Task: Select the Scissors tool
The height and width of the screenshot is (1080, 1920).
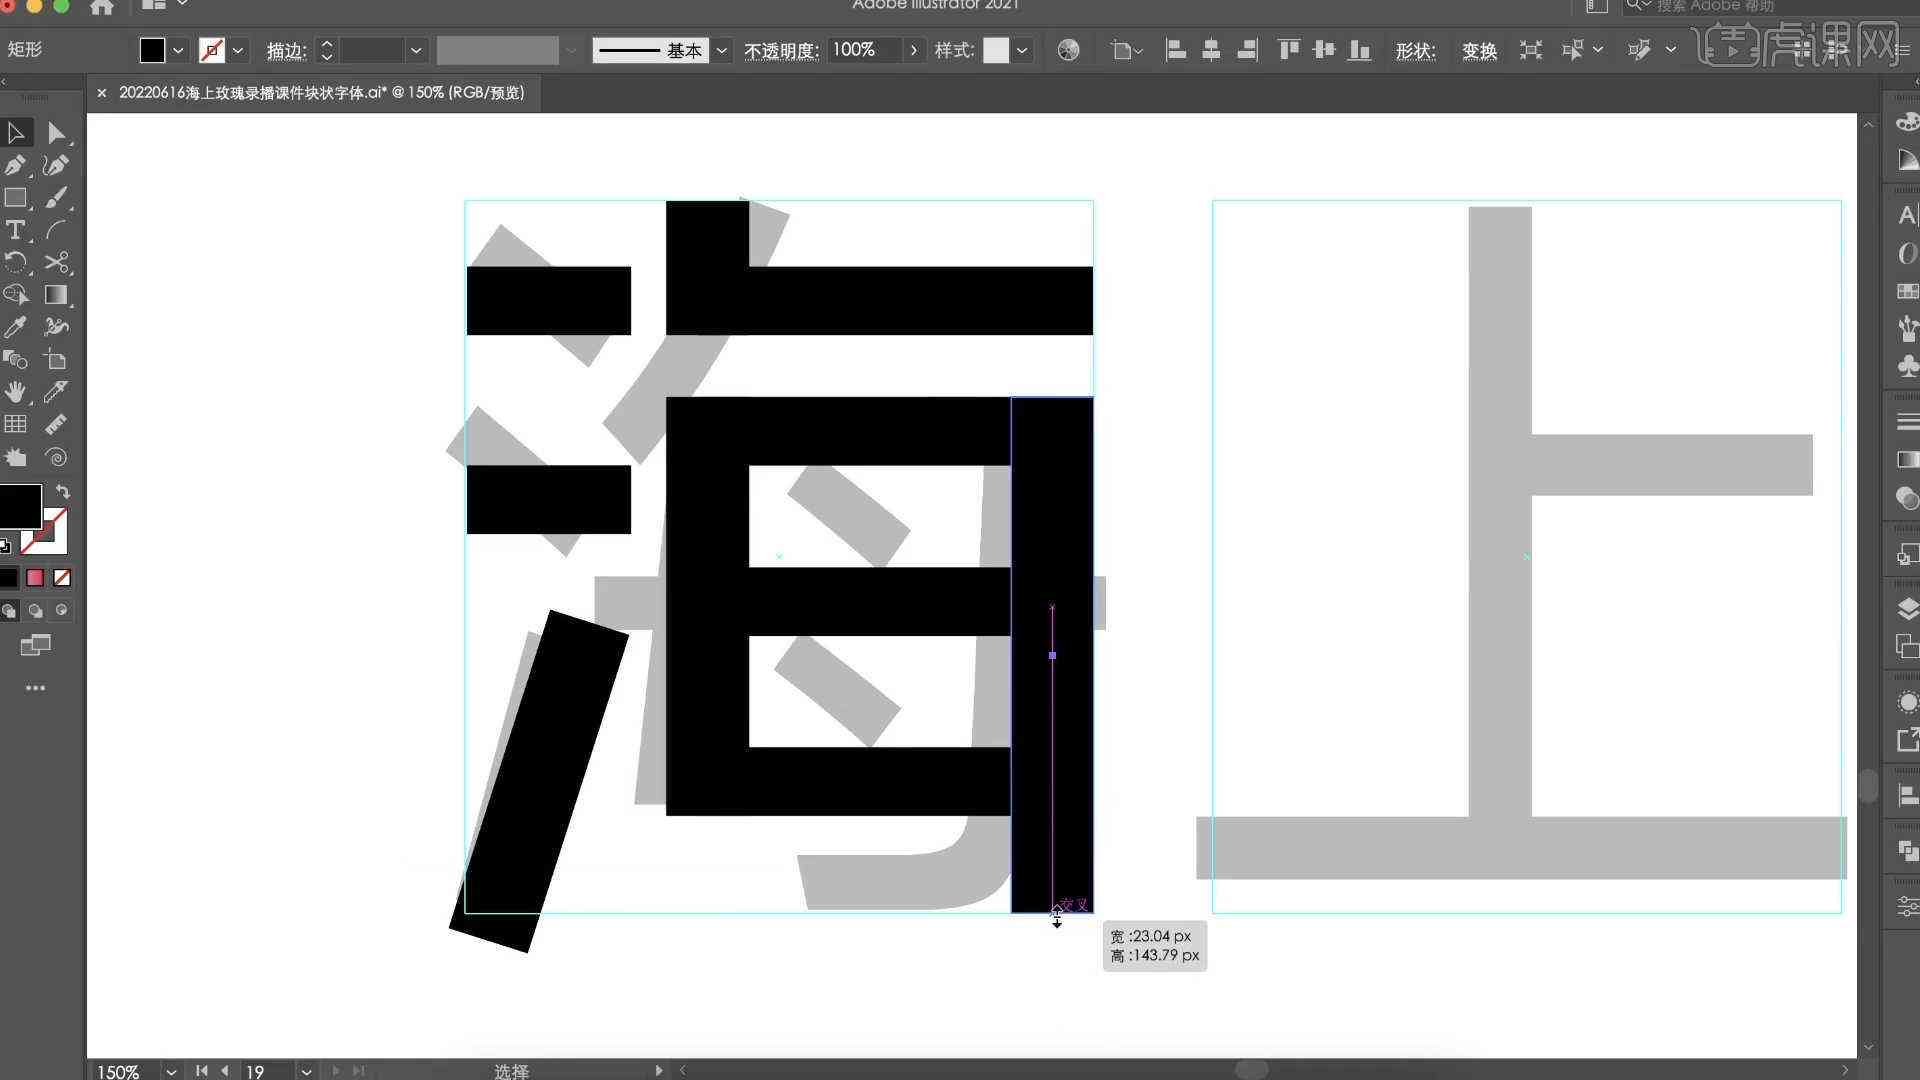Action: tap(56, 262)
